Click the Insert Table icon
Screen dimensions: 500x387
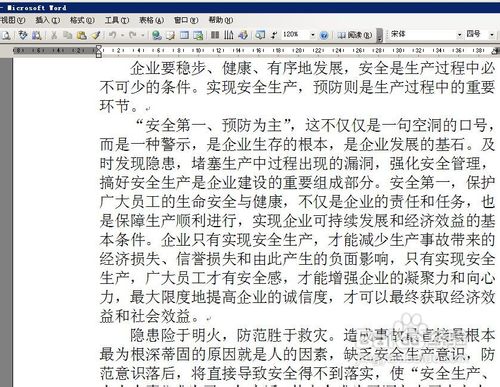[184, 35]
